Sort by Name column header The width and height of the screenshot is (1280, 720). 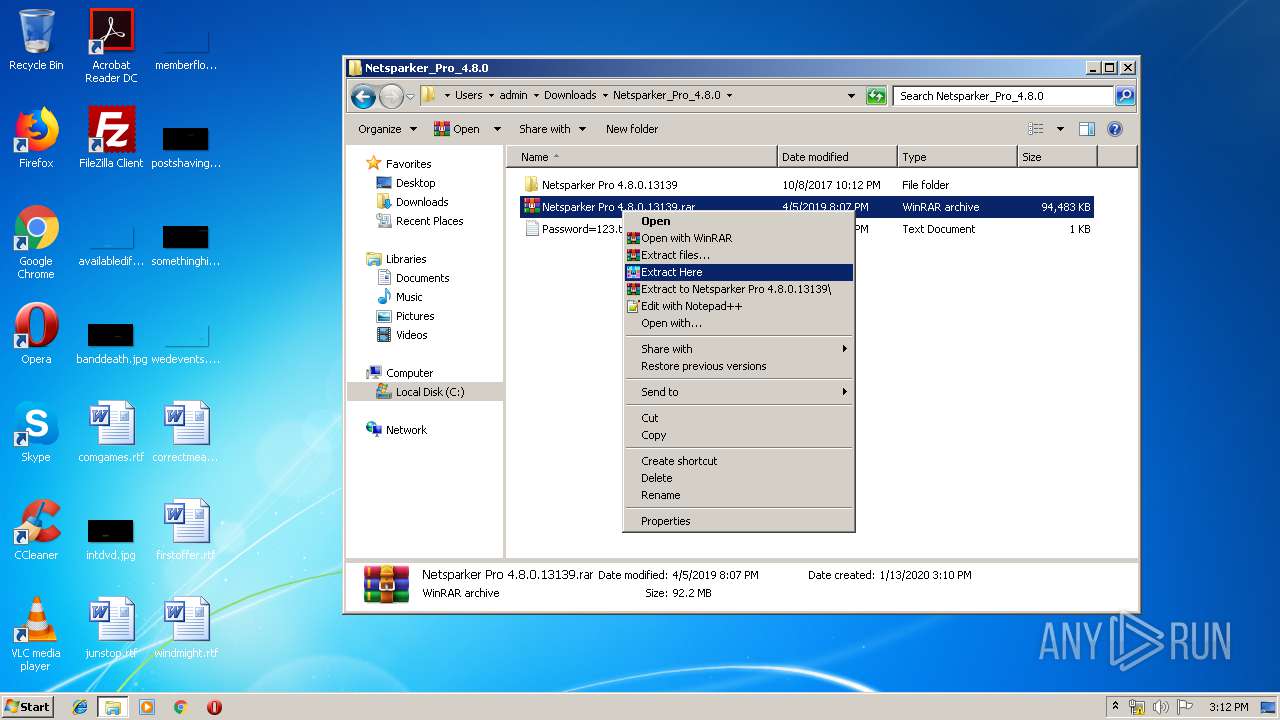(642, 157)
